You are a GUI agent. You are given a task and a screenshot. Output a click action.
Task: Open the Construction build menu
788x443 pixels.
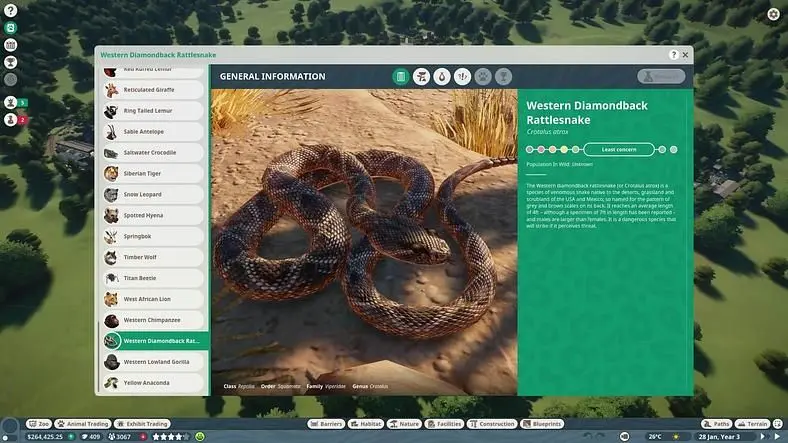[492, 424]
